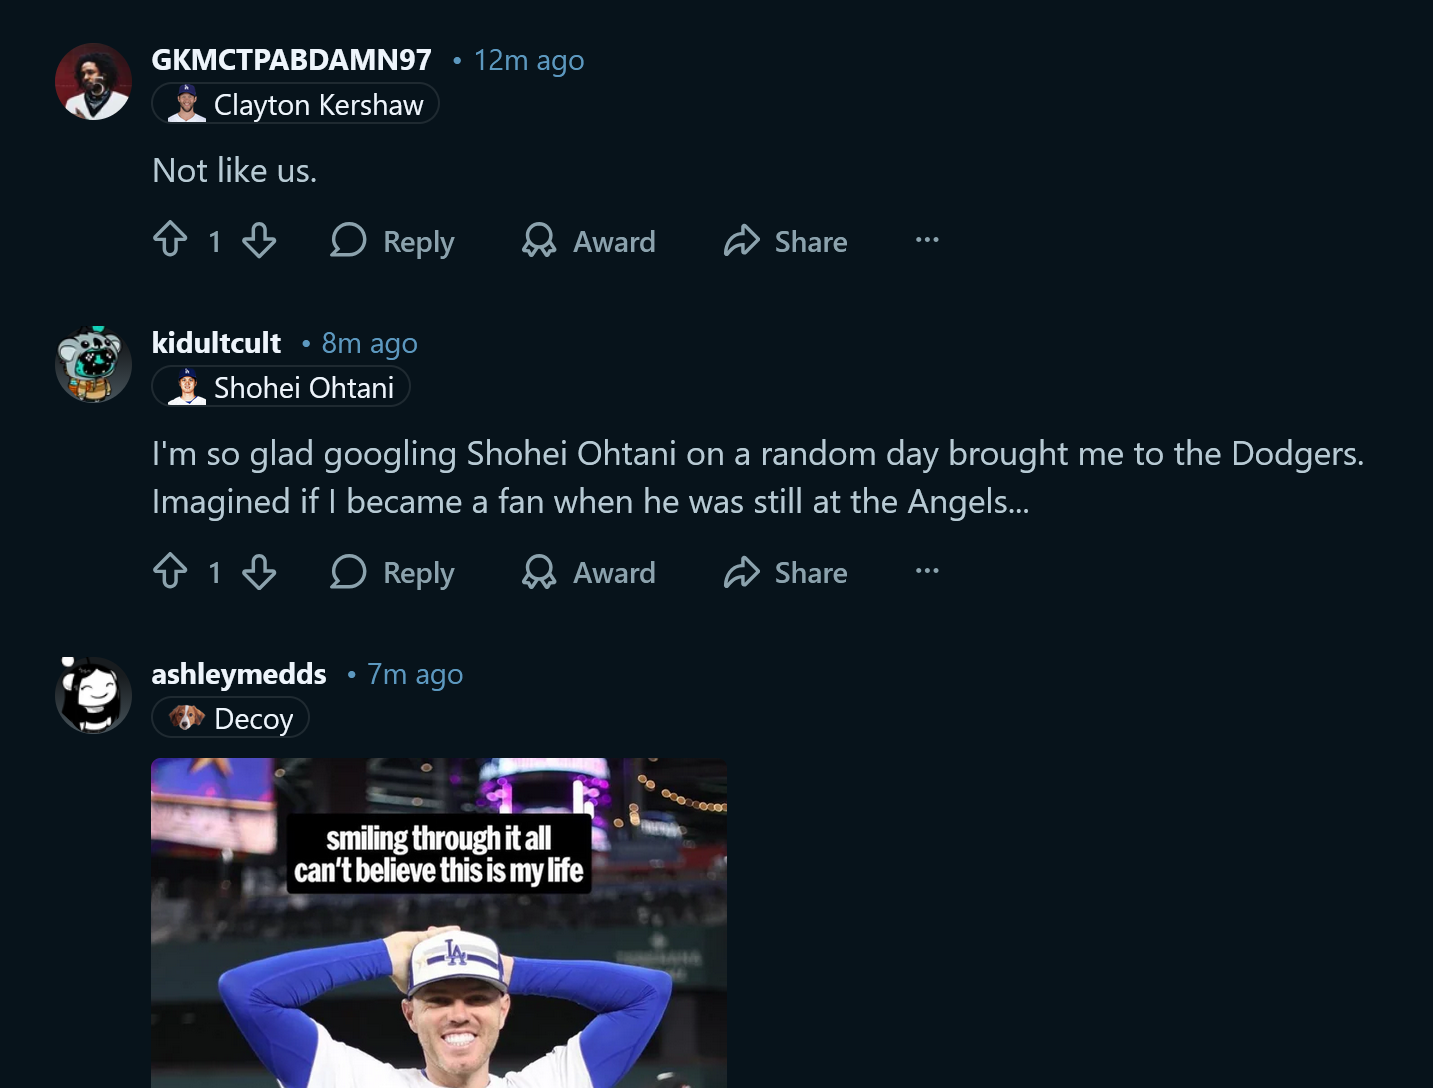This screenshot has width=1433, height=1088.
Task: Click the "12m ago" comment timestamp
Action: (x=528, y=61)
